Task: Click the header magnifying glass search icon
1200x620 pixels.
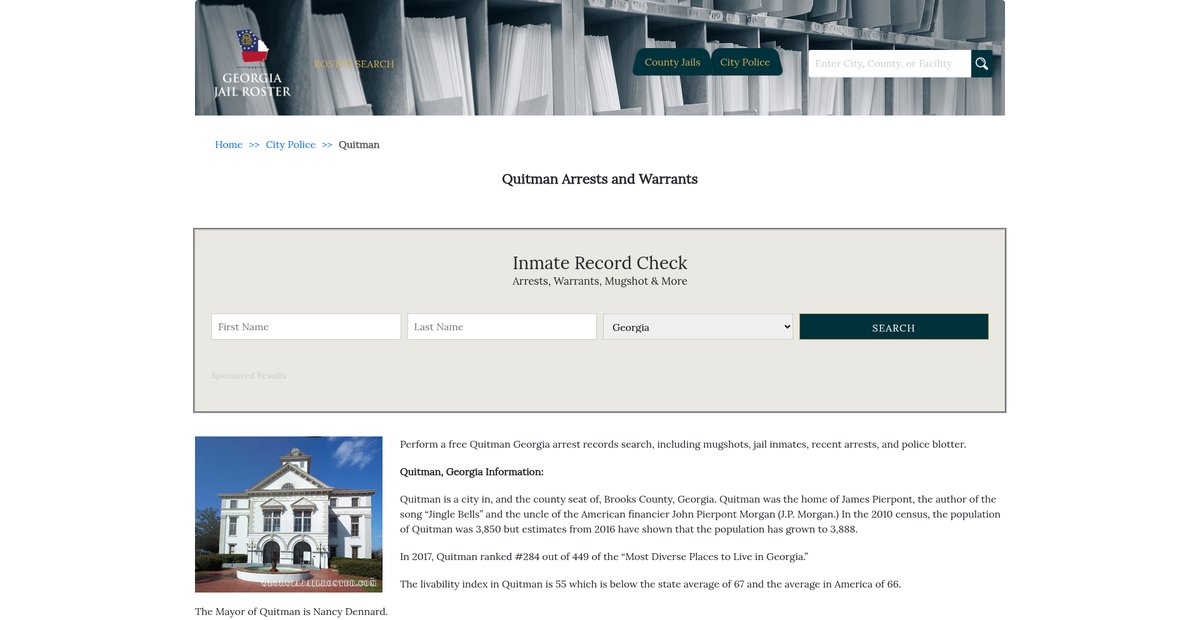Action: pyautogui.click(x=982, y=64)
